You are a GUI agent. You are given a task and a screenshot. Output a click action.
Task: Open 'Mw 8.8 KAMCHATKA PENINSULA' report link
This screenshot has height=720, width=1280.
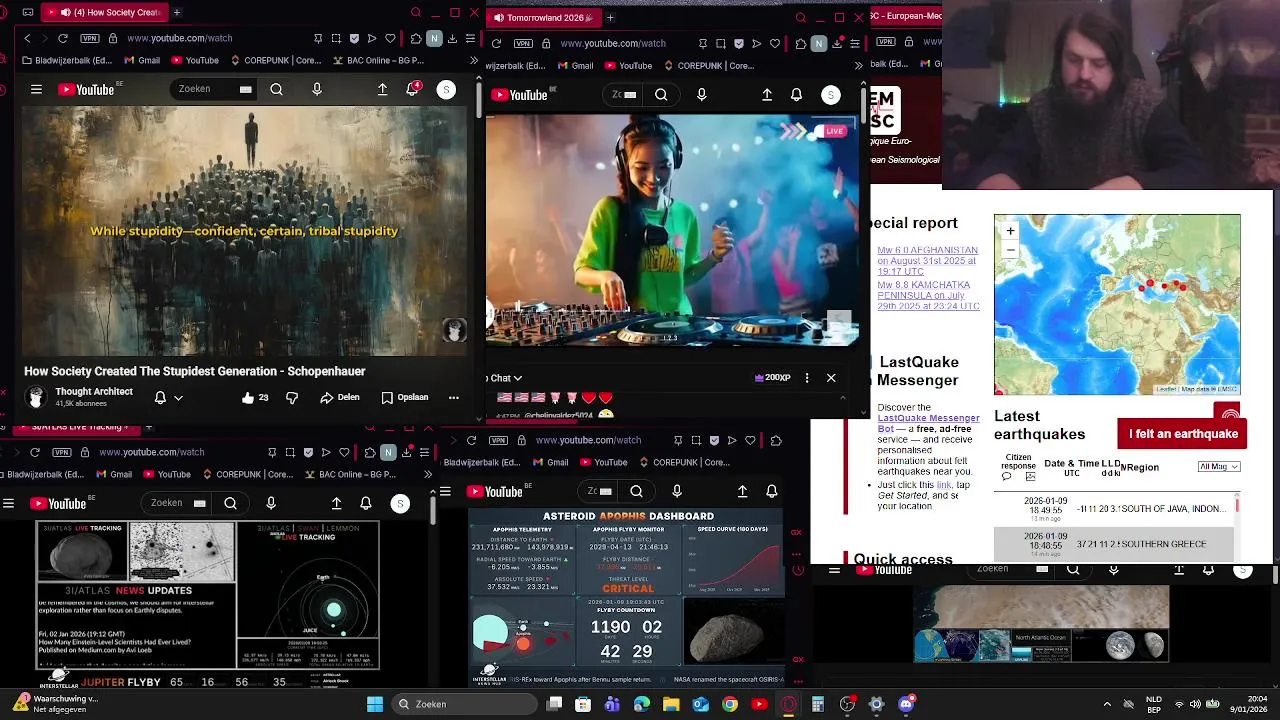click(928, 294)
